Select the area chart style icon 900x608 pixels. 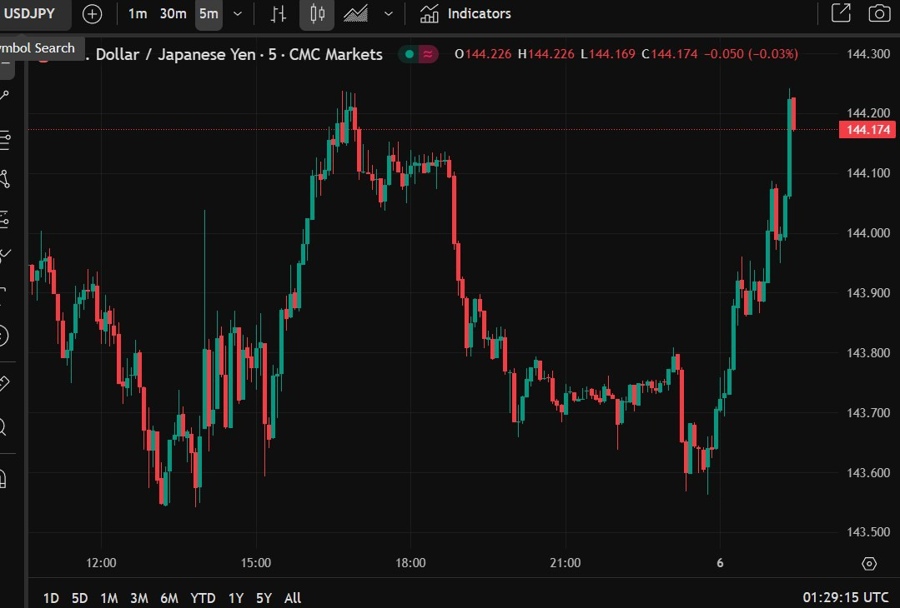(355, 14)
